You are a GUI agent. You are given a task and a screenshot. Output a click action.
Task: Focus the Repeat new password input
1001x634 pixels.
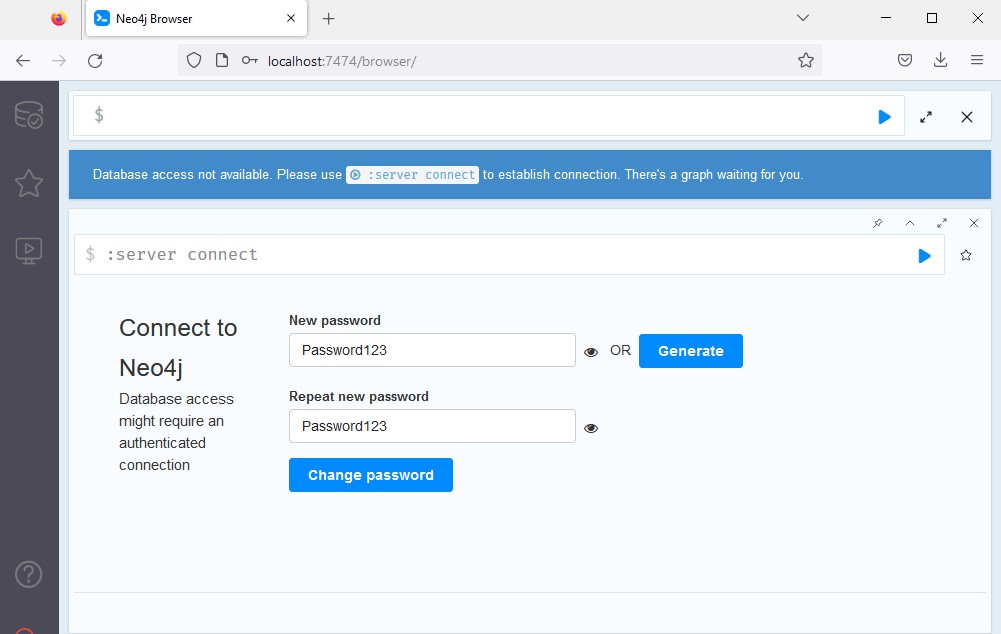click(432, 426)
